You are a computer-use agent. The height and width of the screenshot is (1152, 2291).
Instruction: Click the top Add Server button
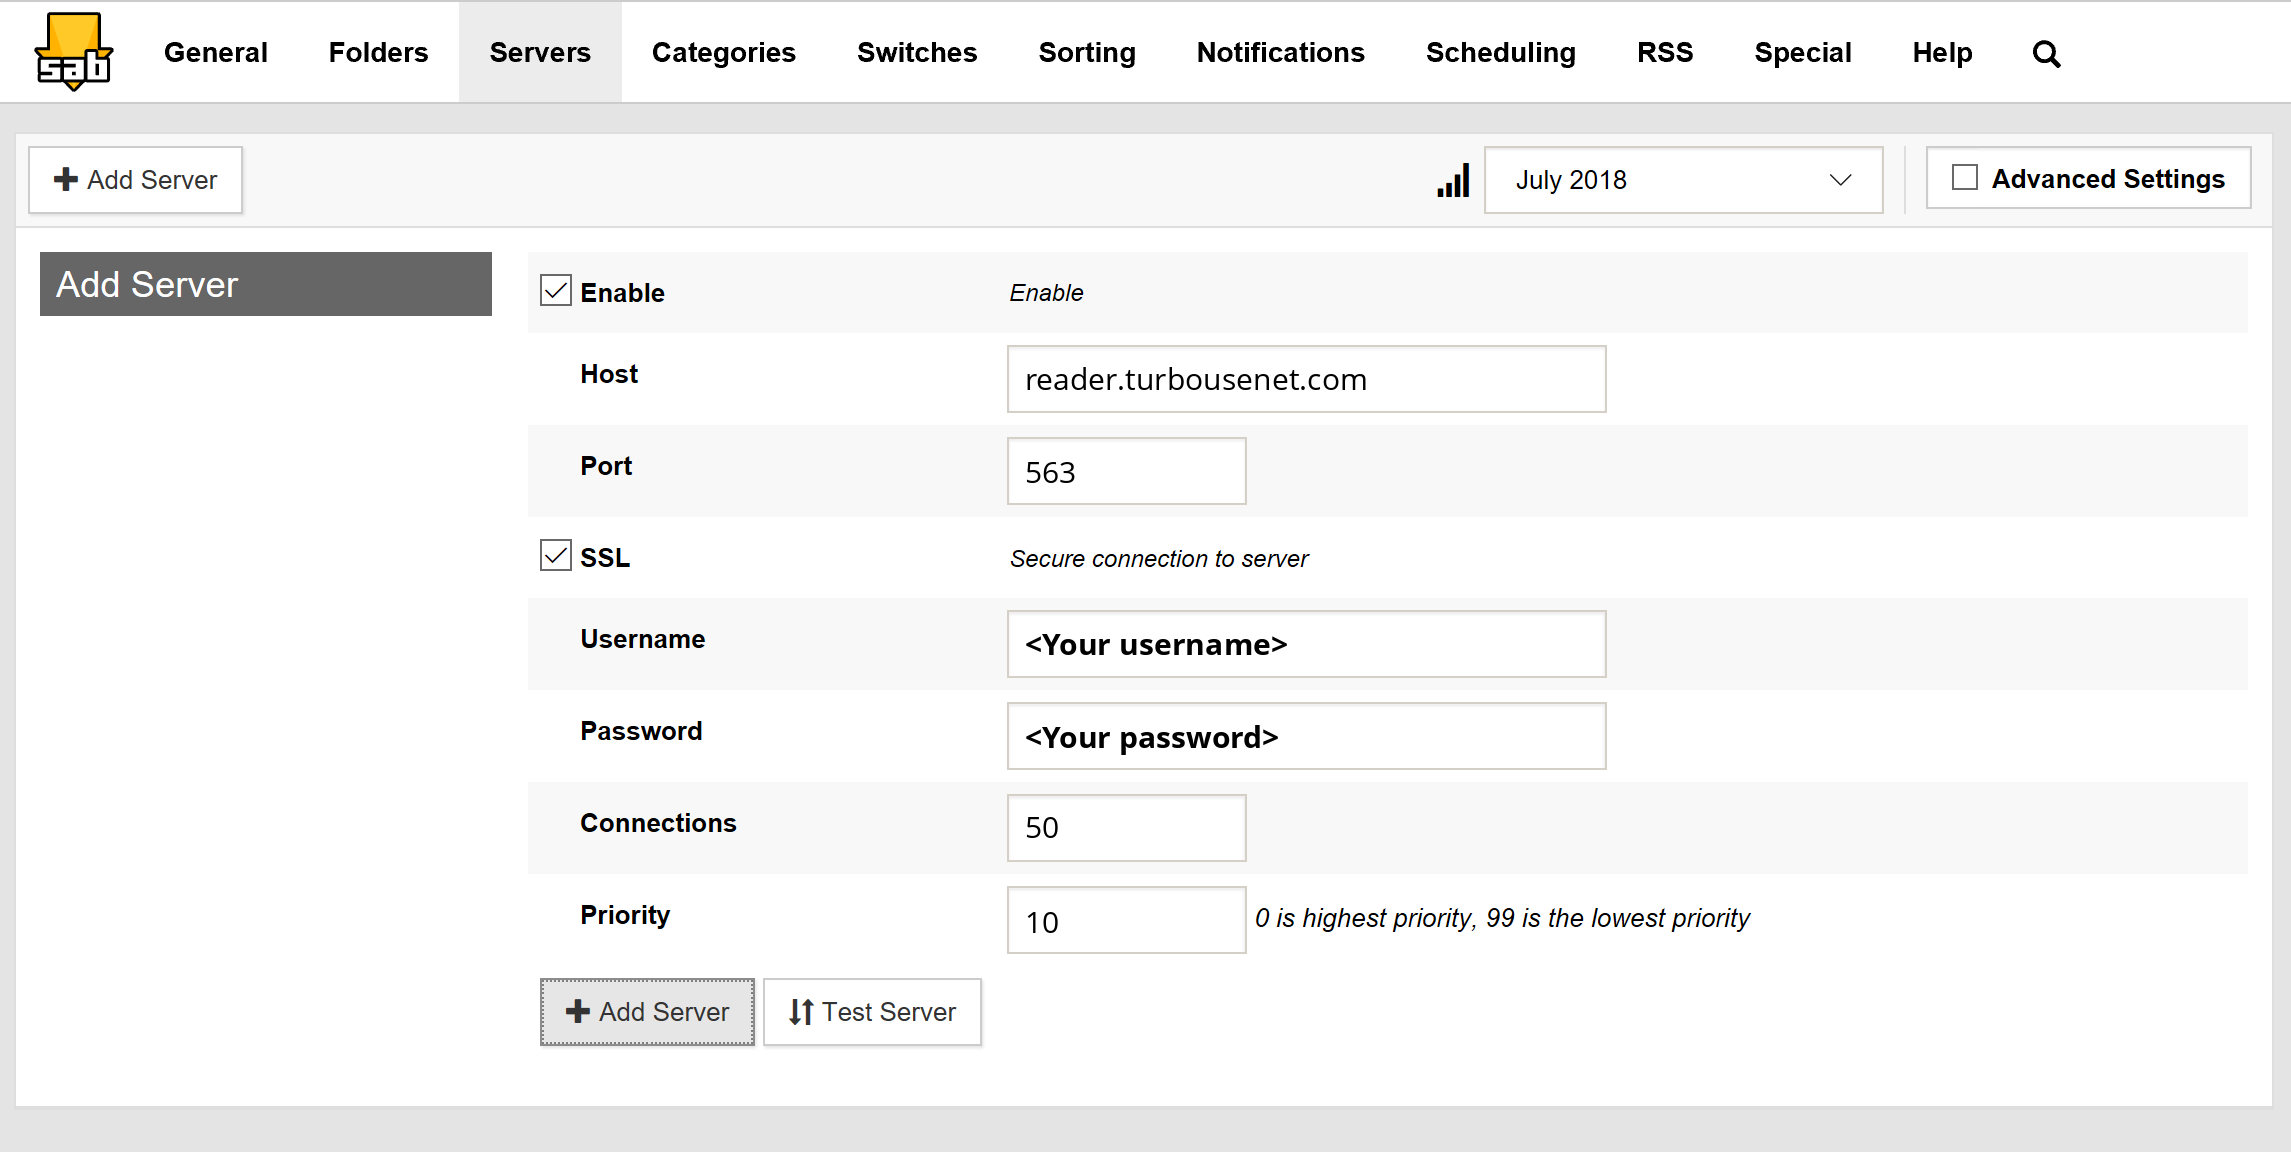[x=135, y=180]
